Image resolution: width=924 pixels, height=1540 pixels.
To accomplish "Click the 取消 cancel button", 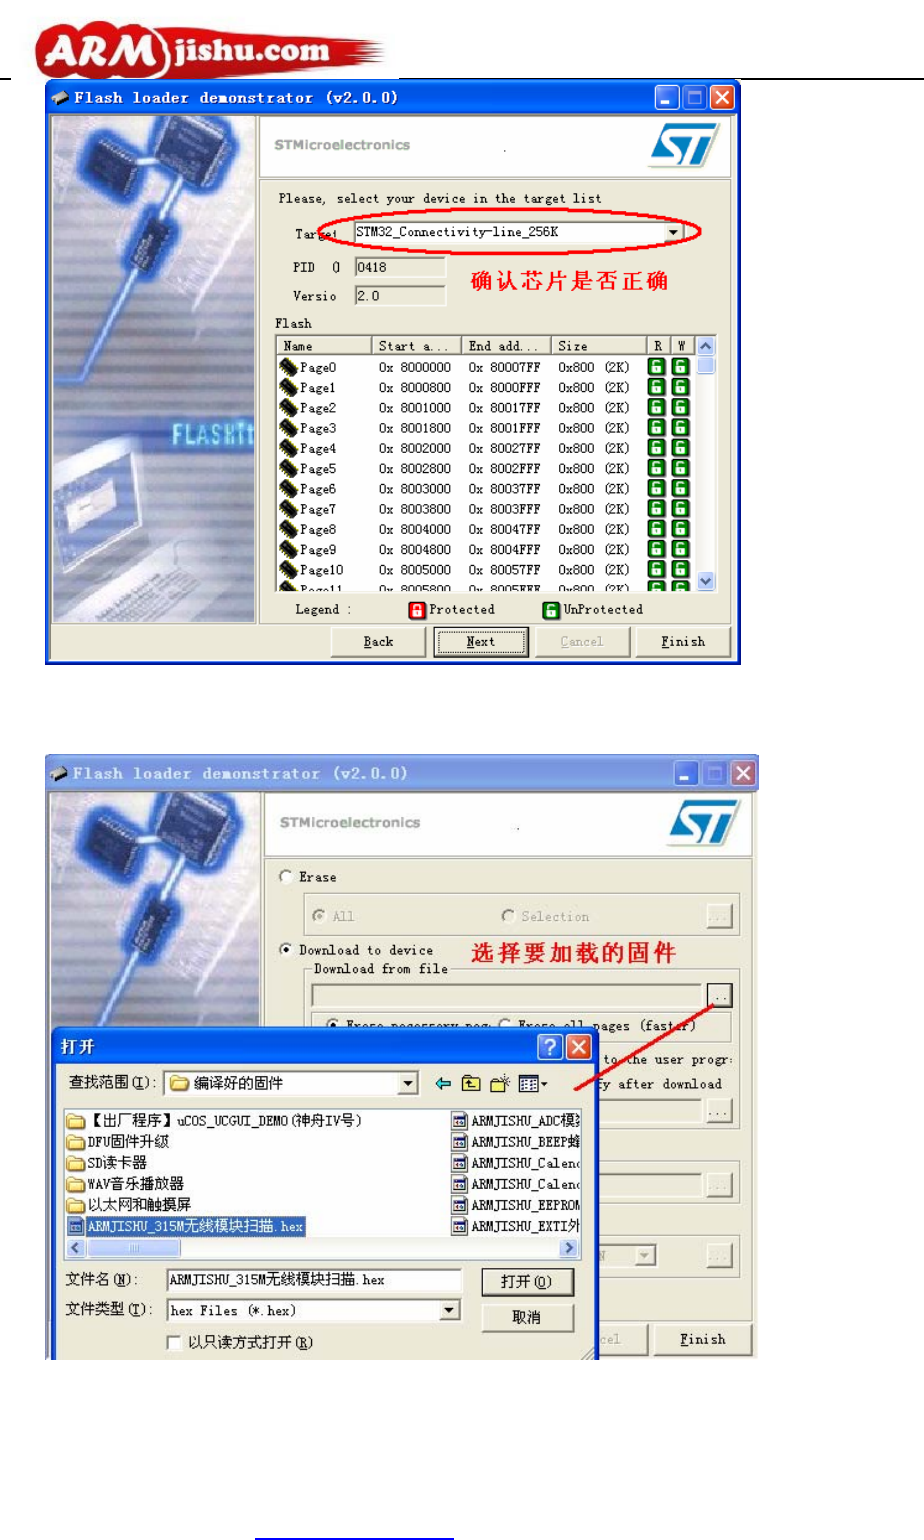I will pos(527,1317).
